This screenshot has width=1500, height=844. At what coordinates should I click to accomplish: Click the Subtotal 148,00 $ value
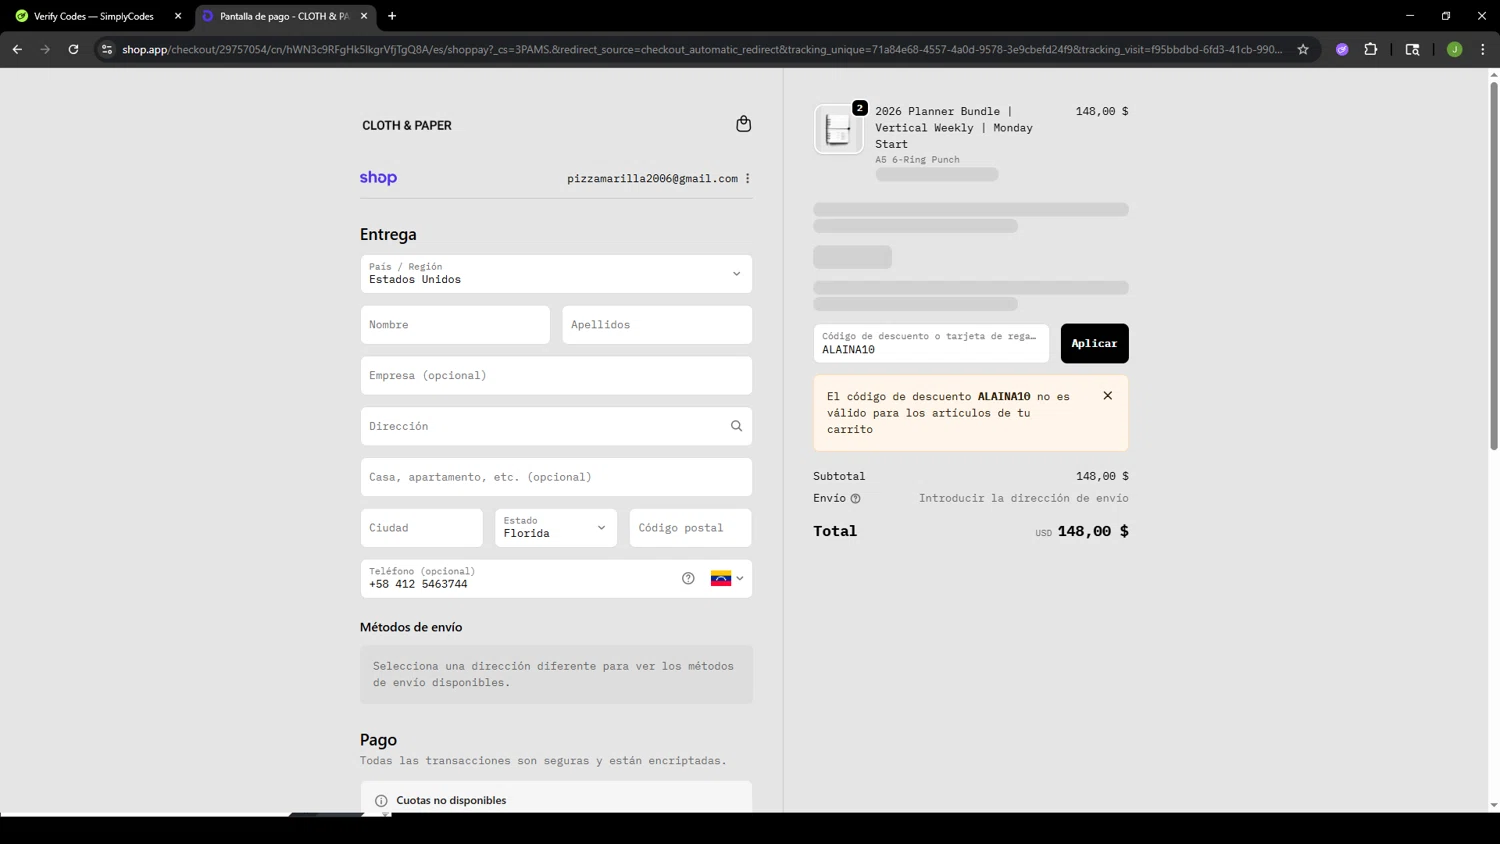point(1102,476)
